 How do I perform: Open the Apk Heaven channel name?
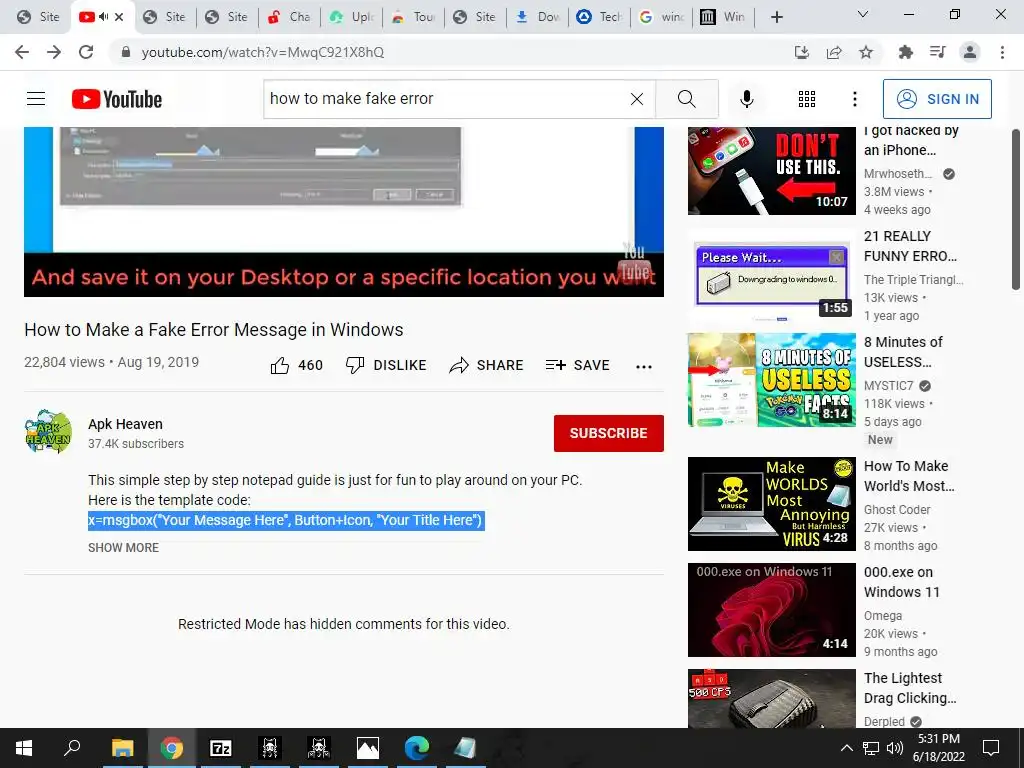click(x=125, y=424)
